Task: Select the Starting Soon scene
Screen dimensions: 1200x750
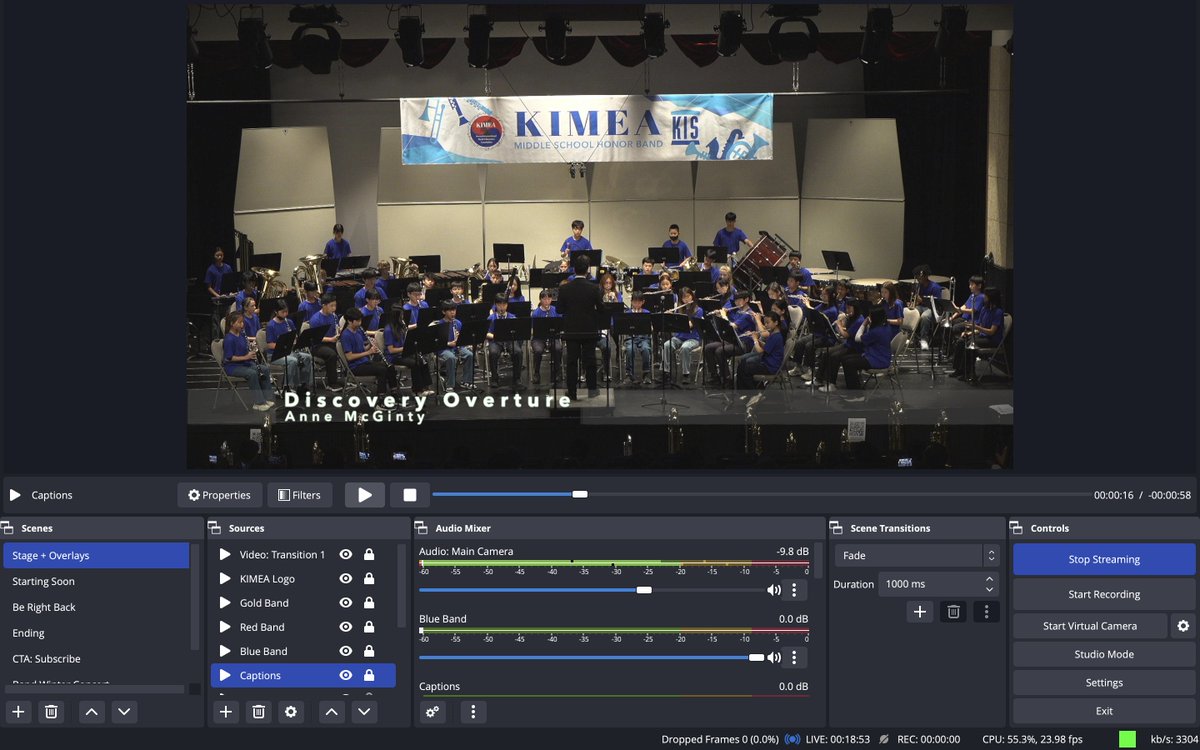Action: [x=97, y=581]
